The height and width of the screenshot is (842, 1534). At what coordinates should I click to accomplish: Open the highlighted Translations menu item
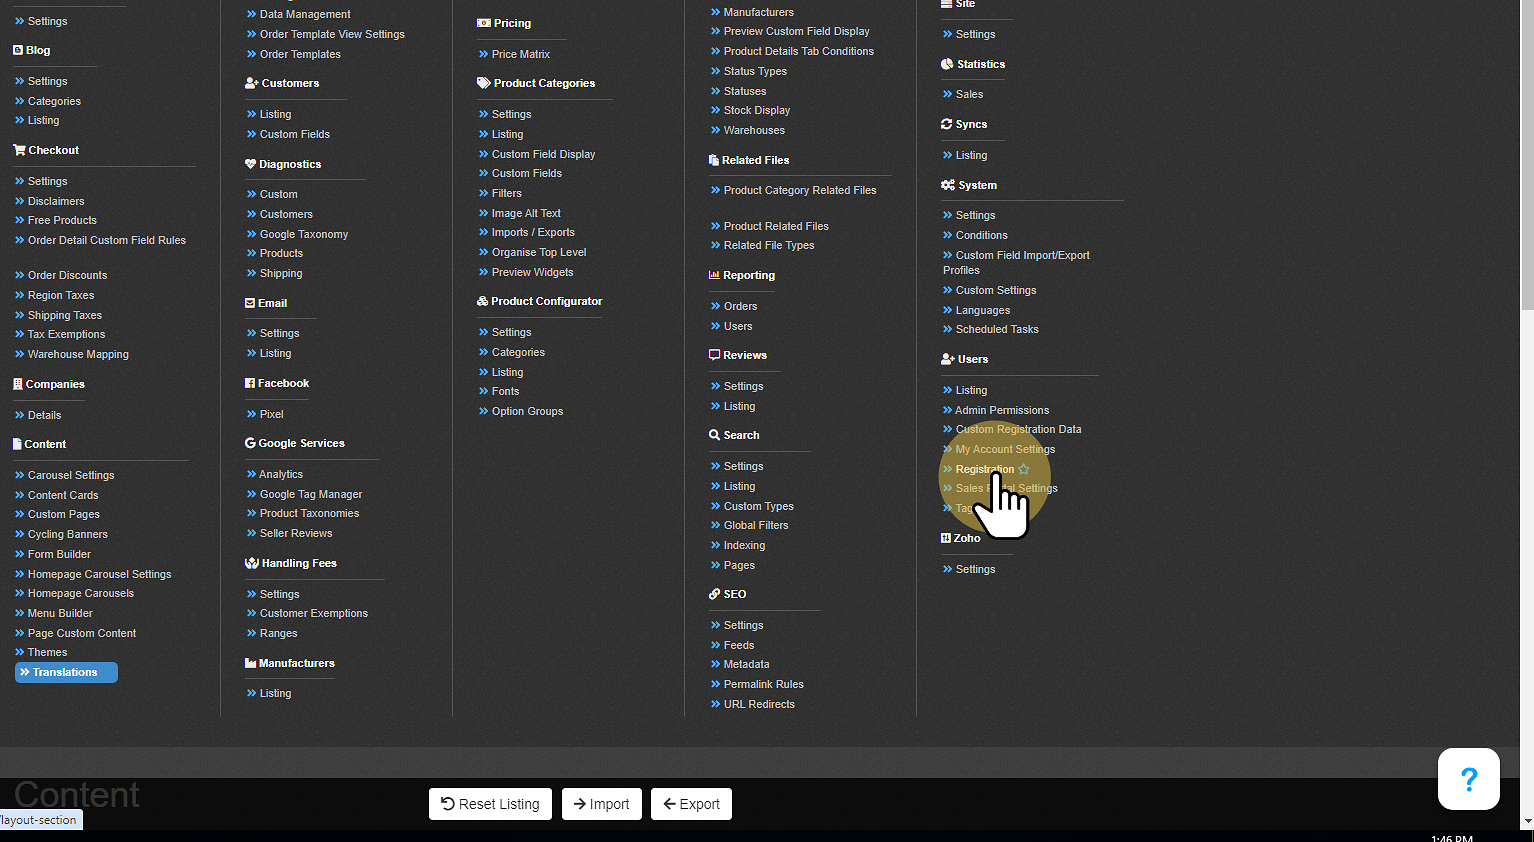(x=66, y=672)
